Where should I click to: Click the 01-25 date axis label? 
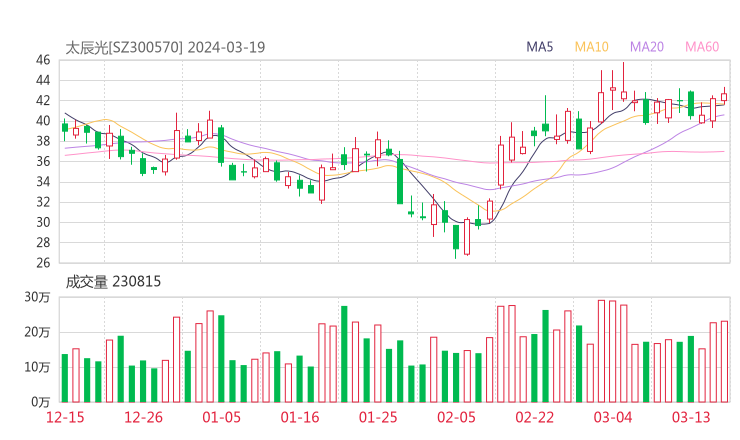[x=378, y=417]
